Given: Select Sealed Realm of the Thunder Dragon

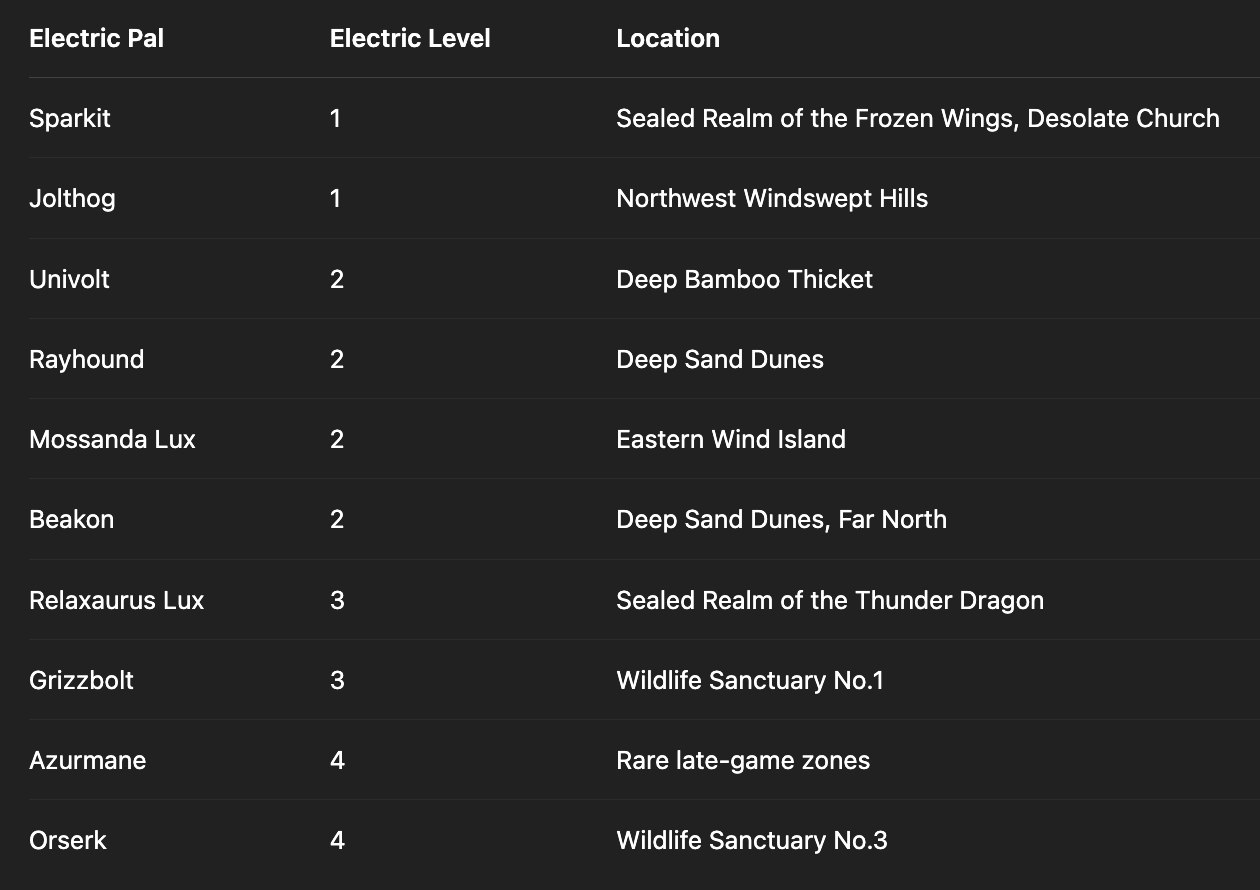Looking at the screenshot, I should pos(830,600).
